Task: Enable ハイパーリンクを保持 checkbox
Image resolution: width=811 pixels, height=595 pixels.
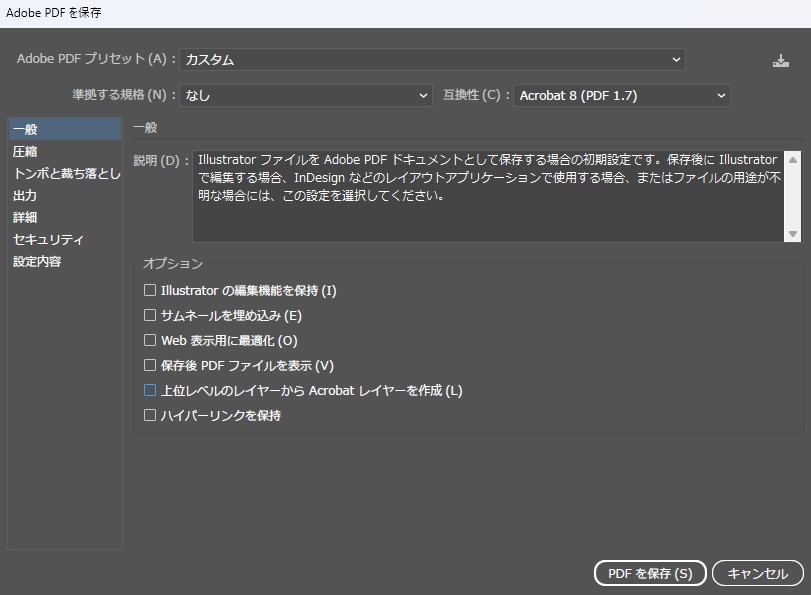Action: pyautogui.click(x=150, y=415)
